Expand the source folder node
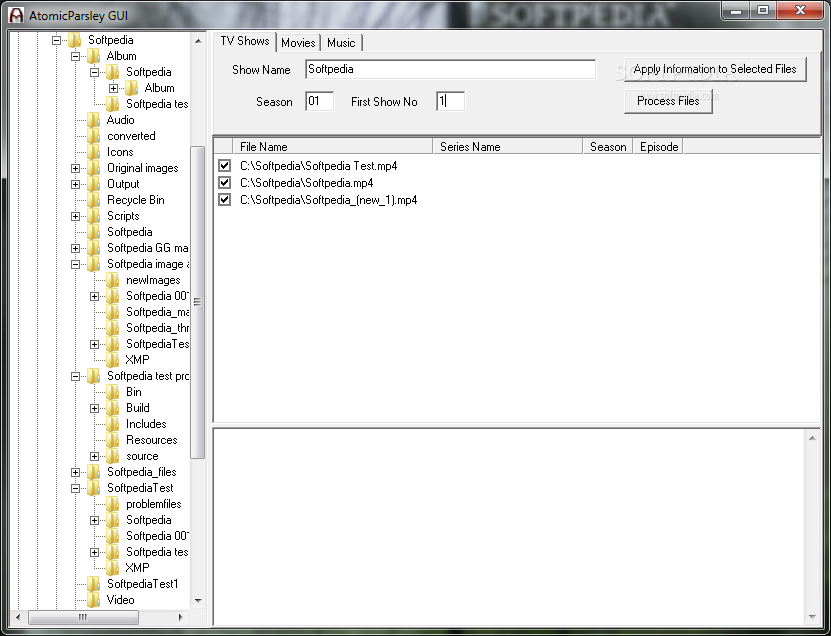Screen dimensions: 831x636 [x=94, y=456]
